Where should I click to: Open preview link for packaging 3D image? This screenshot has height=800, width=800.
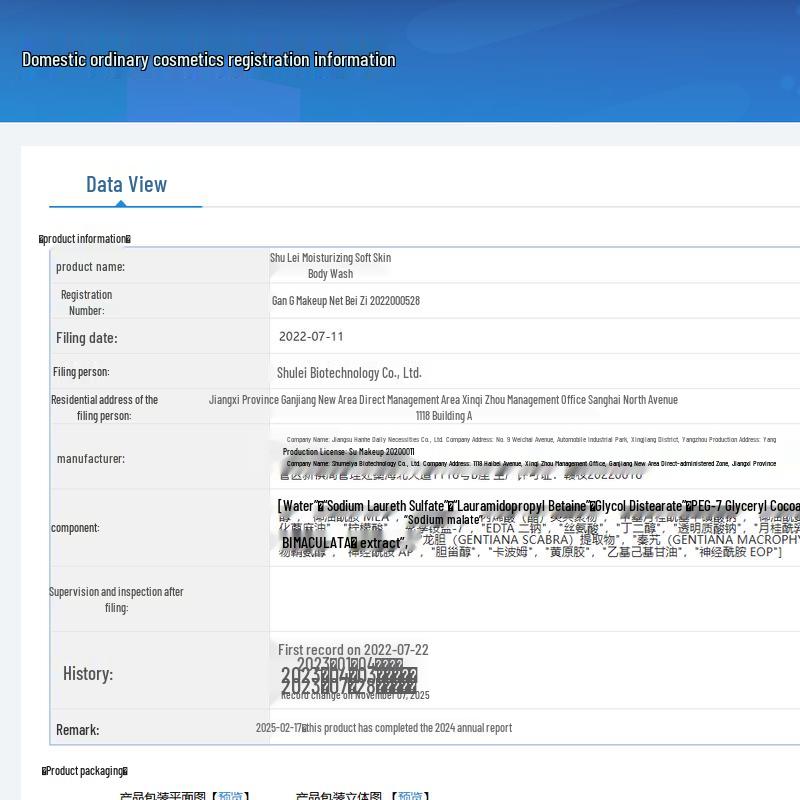(410, 796)
